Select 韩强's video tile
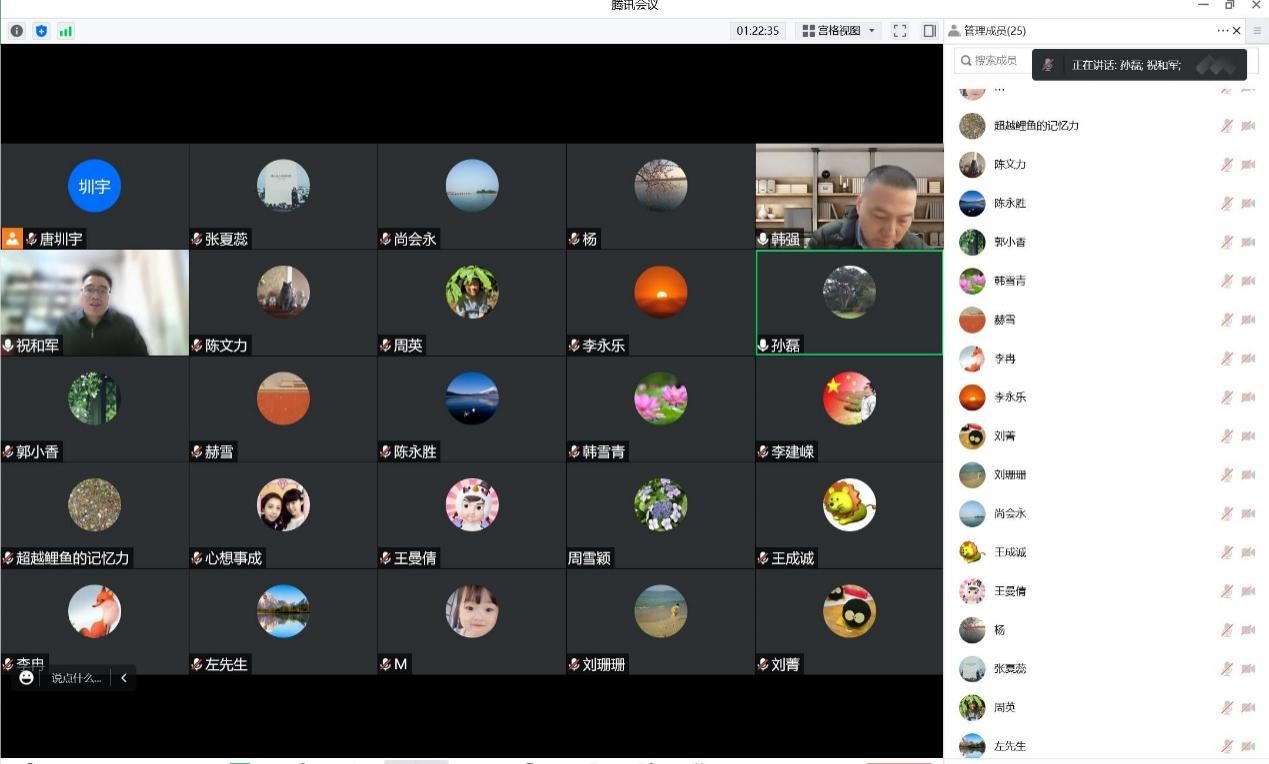The image size is (1269, 764). (x=849, y=196)
